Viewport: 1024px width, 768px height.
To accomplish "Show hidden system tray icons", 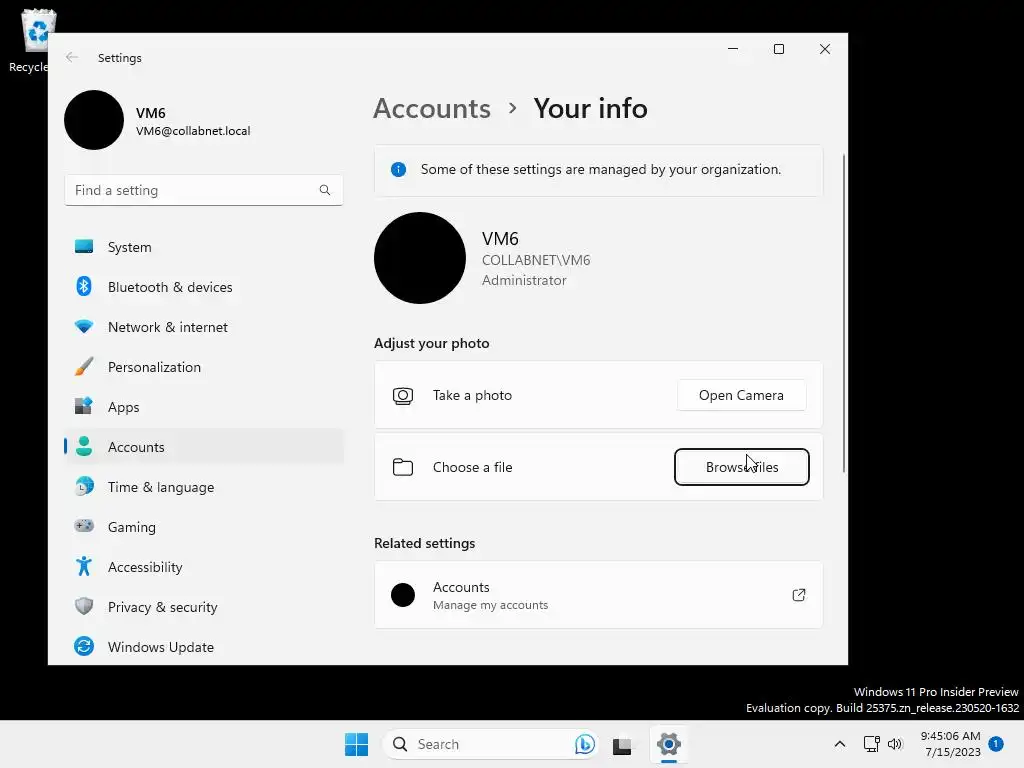I will point(840,744).
